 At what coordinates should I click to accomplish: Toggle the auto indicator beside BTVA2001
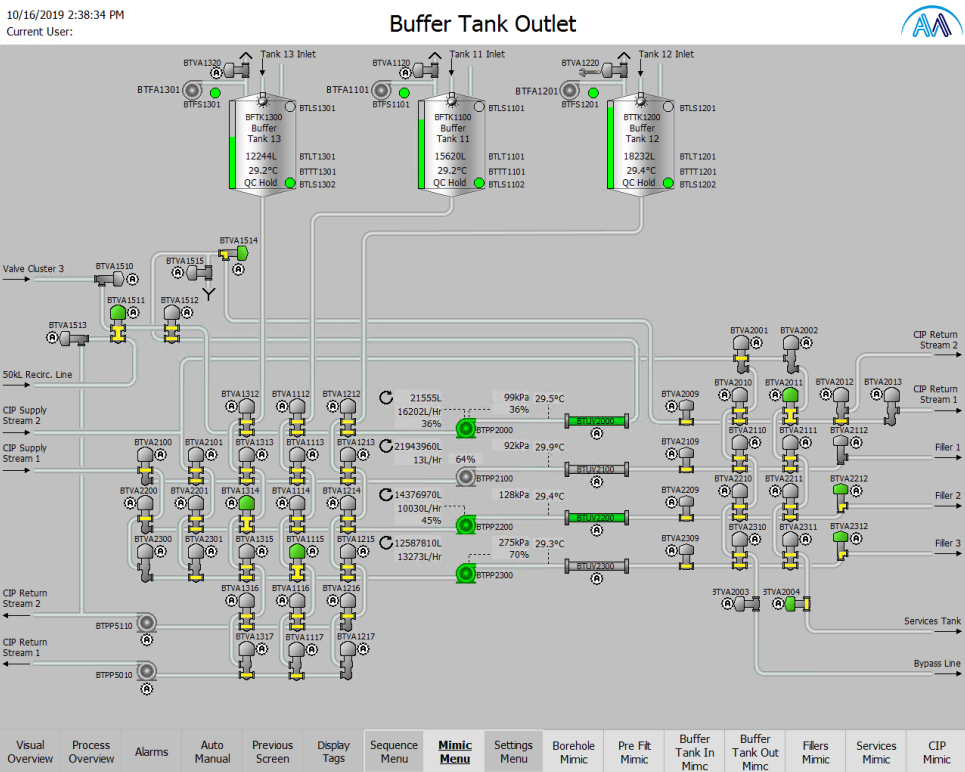click(x=756, y=343)
